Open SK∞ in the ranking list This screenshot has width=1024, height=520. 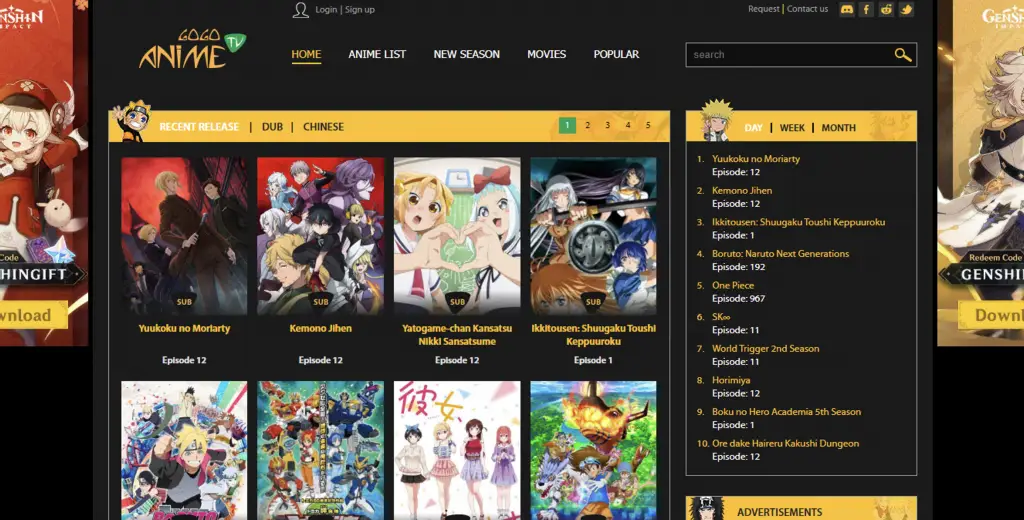pyautogui.click(x=721, y=317)
